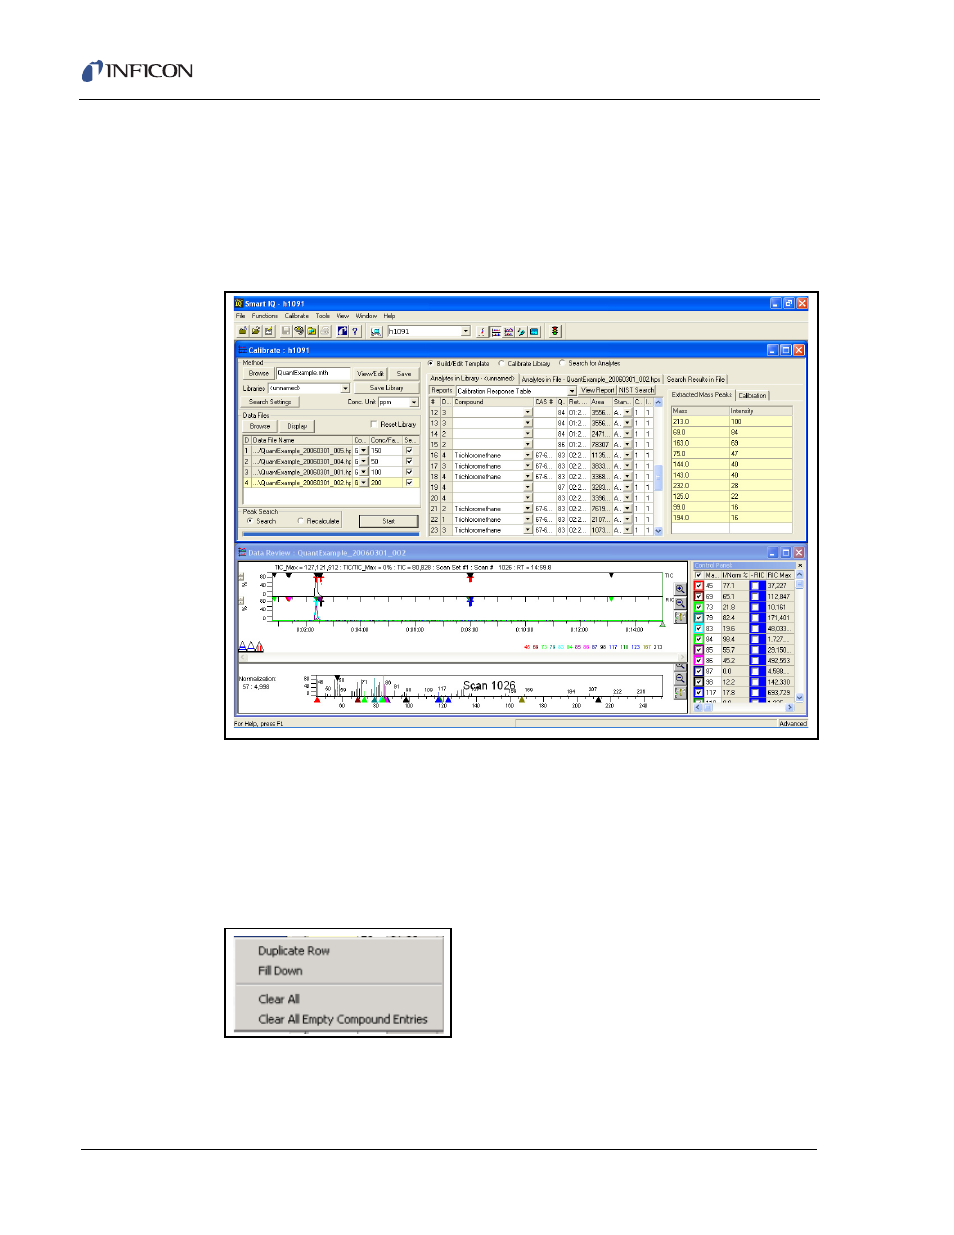954x1235 pixels.
Task: Click the grayed Save disk toolbar icon
Action: (286, 331)
